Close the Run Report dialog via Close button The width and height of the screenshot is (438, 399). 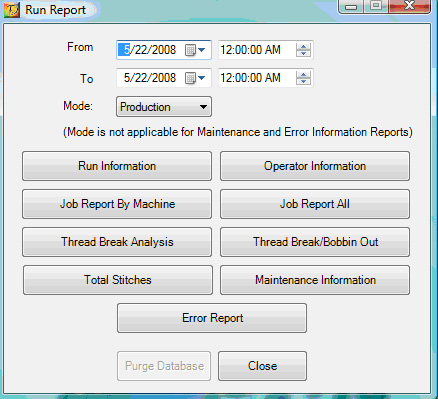pyautogui.click(x=262, y=366)
